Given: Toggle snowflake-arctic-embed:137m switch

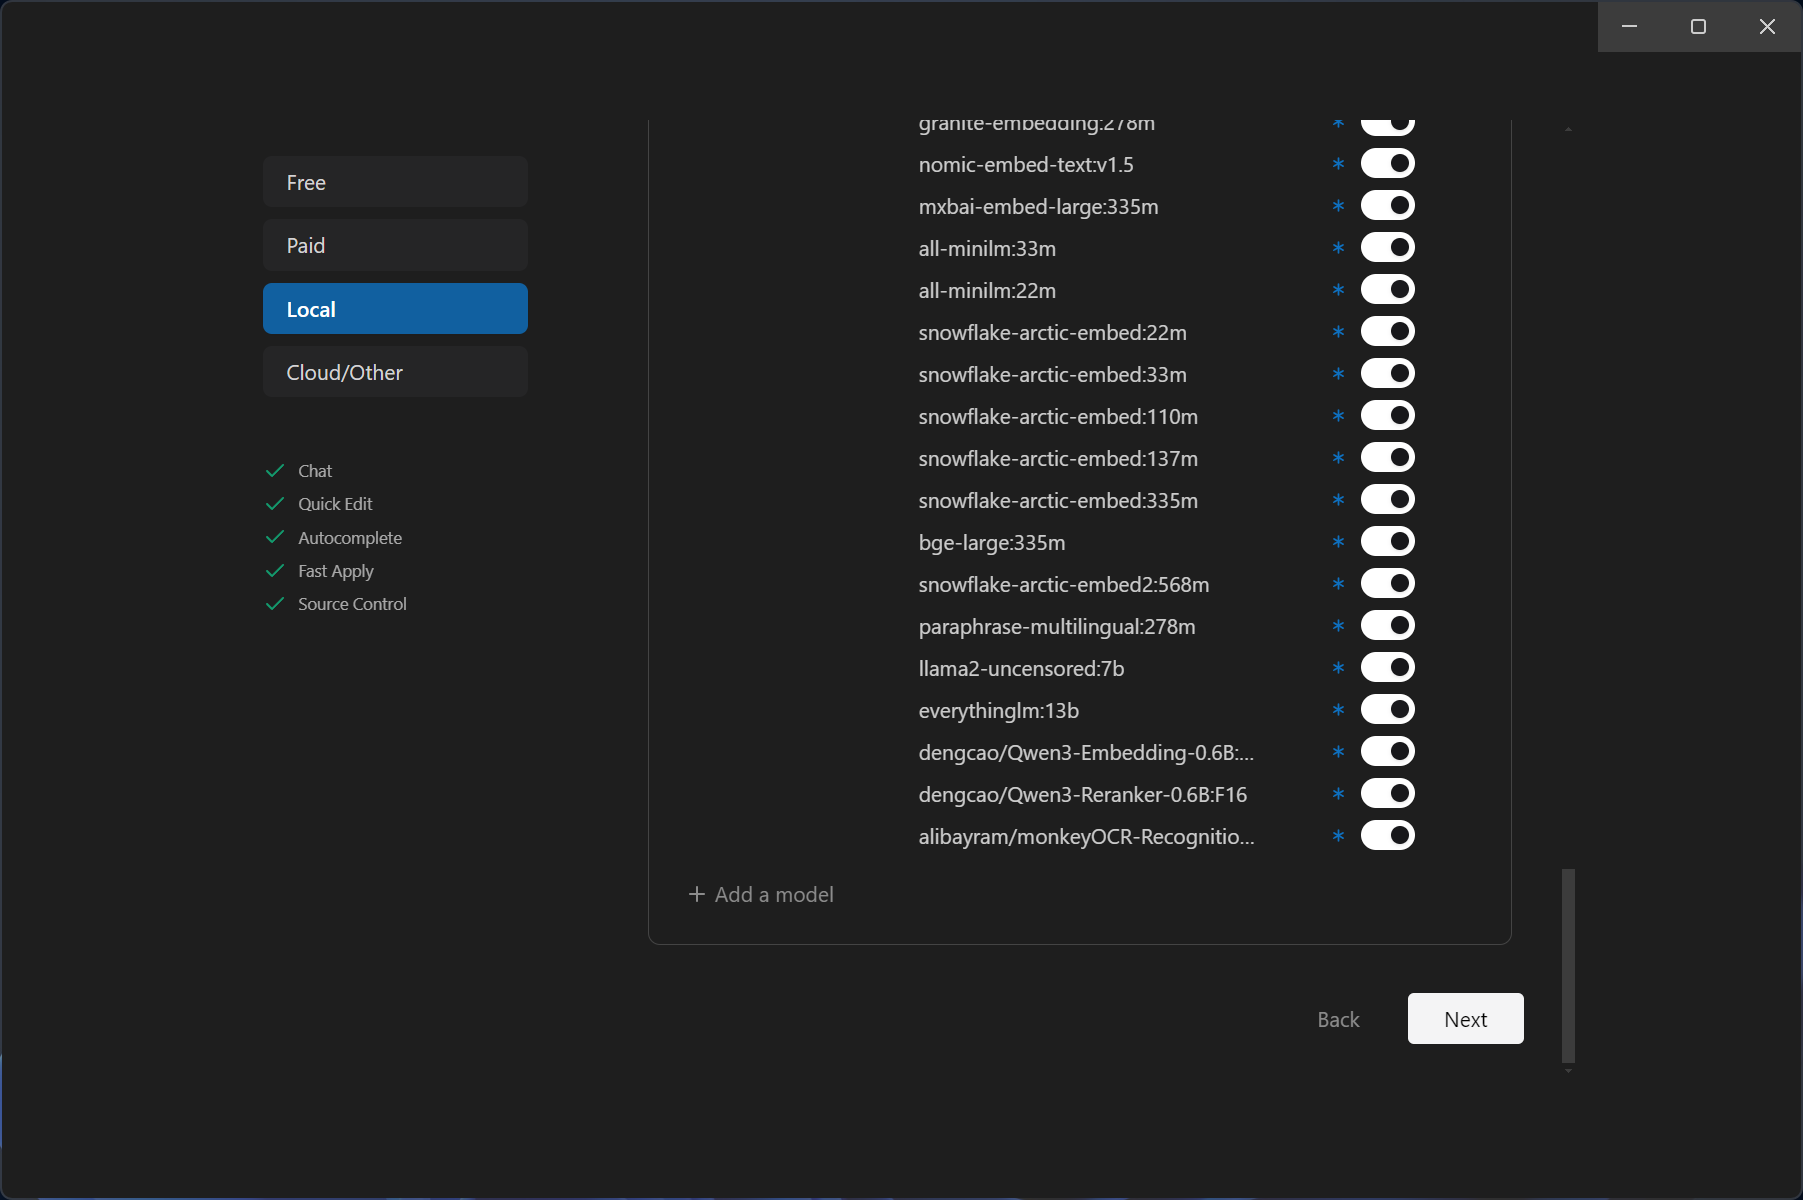Looking at the screenshot, I should pos(1388,457).
